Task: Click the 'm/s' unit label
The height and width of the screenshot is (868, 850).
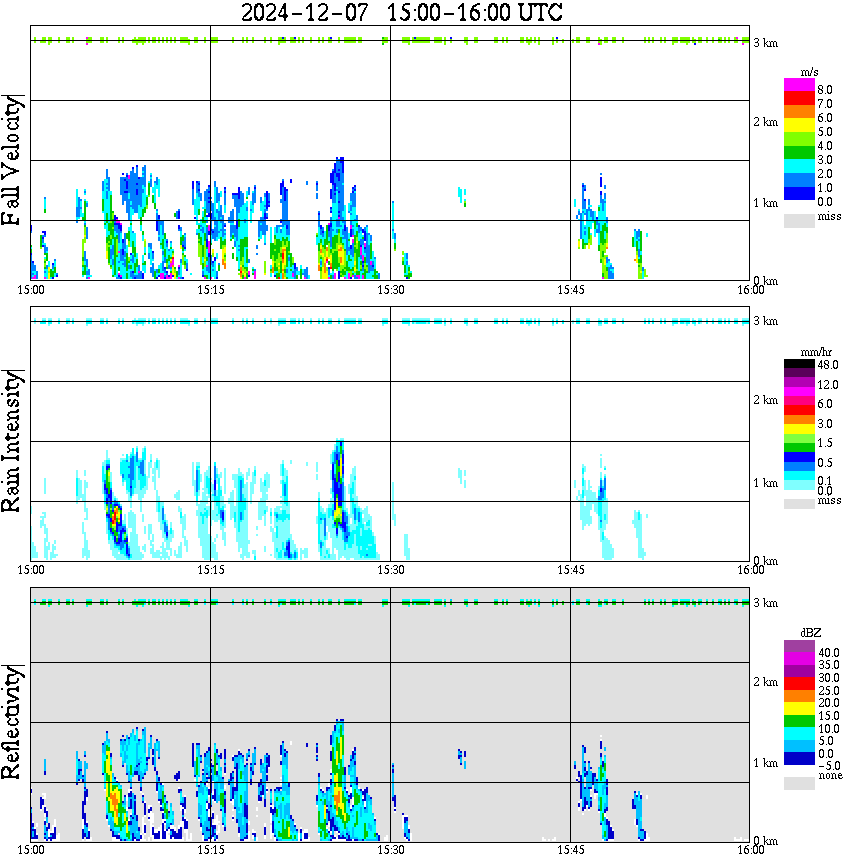Action: (x=809, y=73)
